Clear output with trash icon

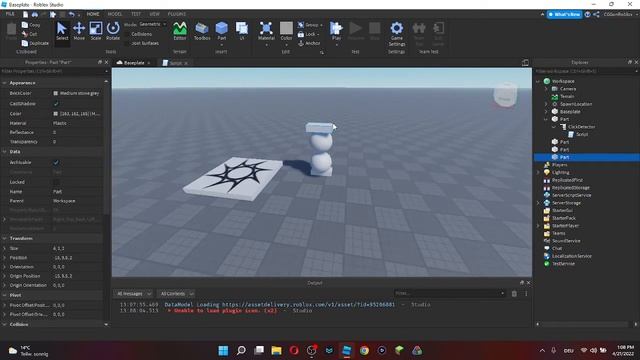(514, 293)
